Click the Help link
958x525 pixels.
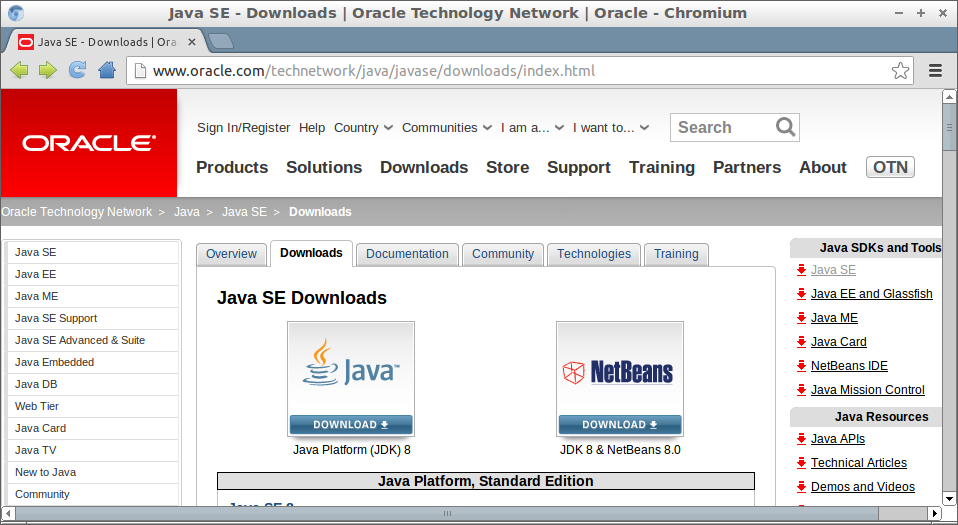point(312,128)
